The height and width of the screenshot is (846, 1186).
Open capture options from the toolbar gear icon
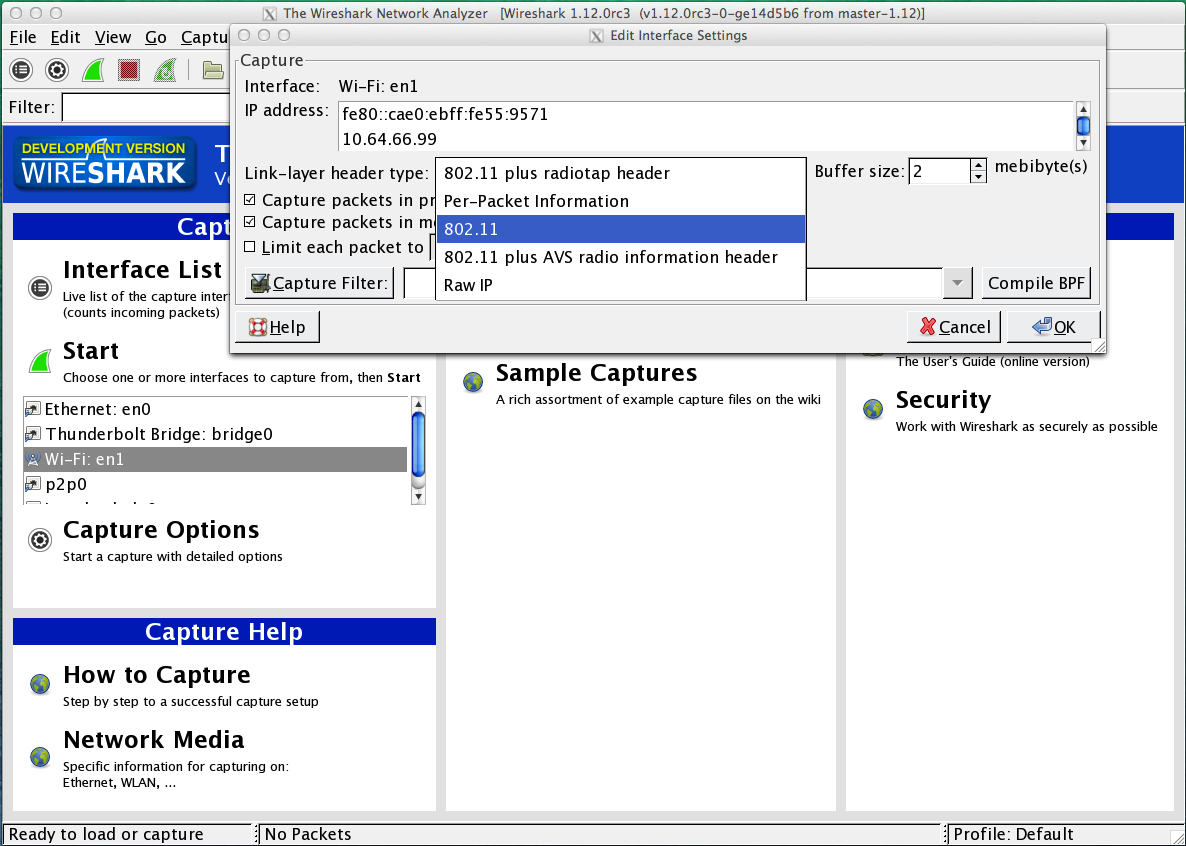[x=57, y=70]
